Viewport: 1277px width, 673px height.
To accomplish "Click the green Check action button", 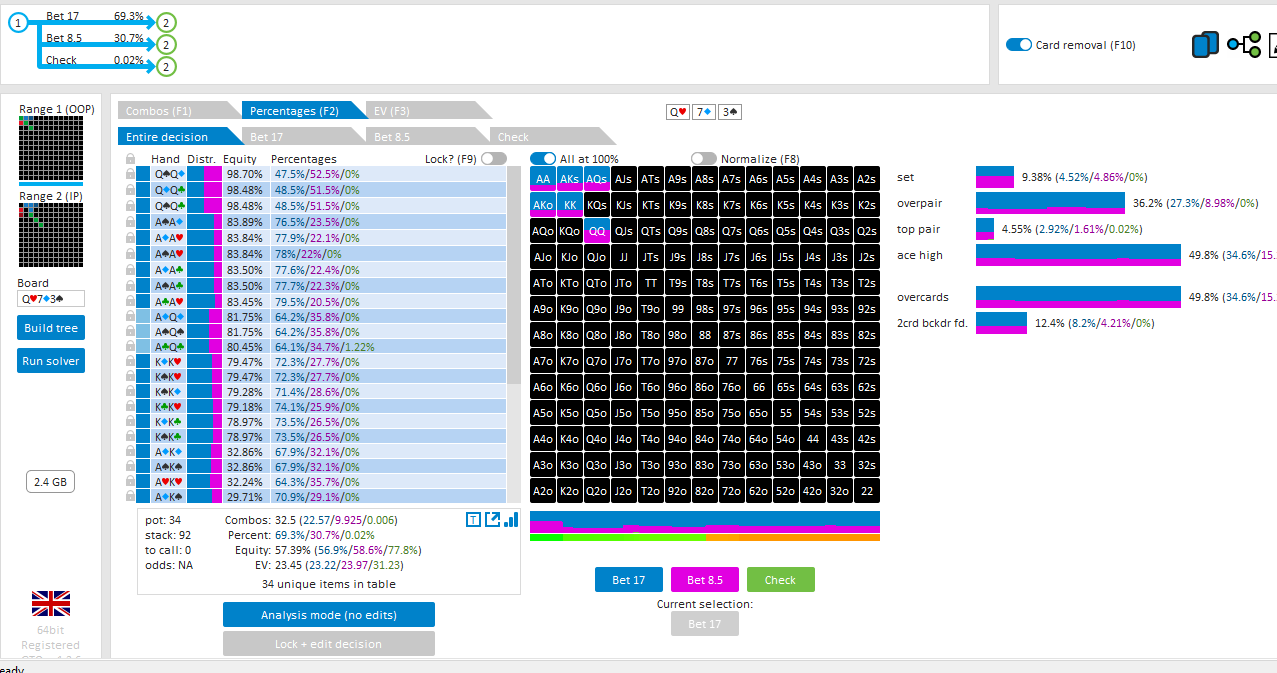I will pos(781,579).
